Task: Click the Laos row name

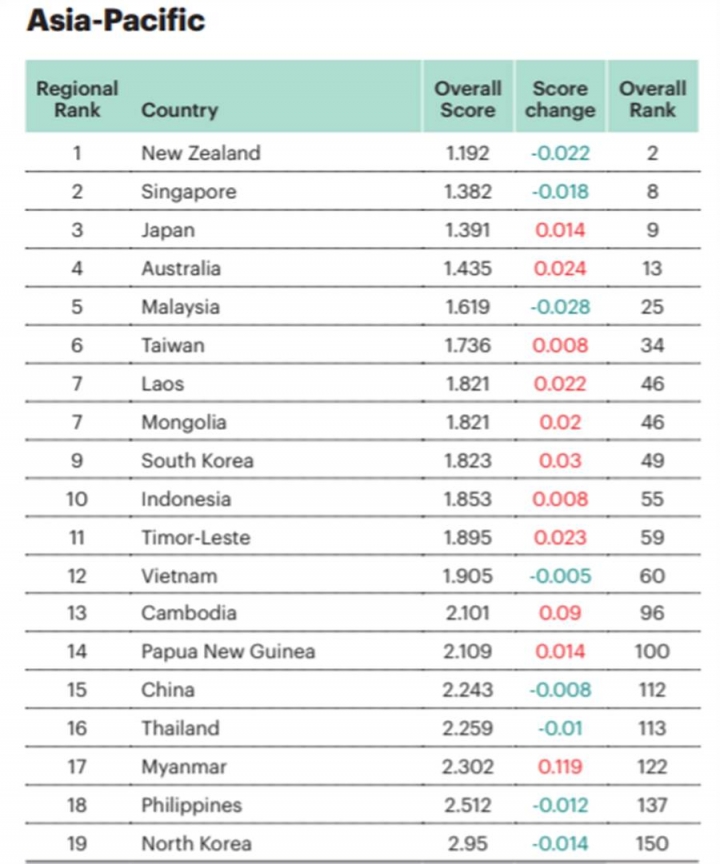Action: (162, 384)
